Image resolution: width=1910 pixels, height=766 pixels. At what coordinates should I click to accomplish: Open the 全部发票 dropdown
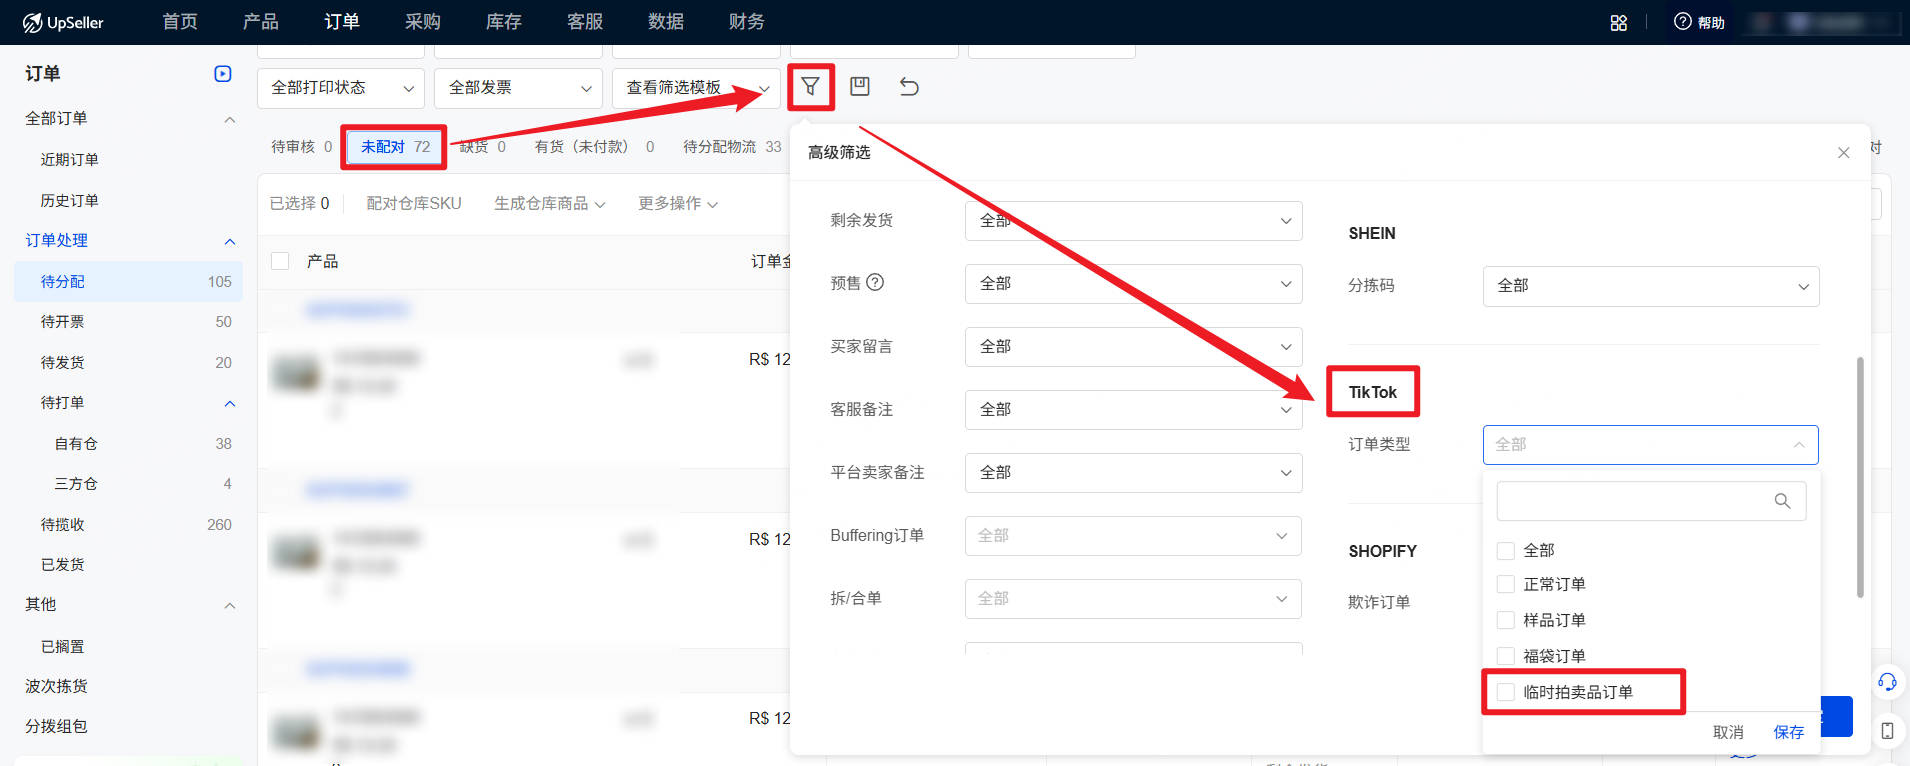point(519,88)
